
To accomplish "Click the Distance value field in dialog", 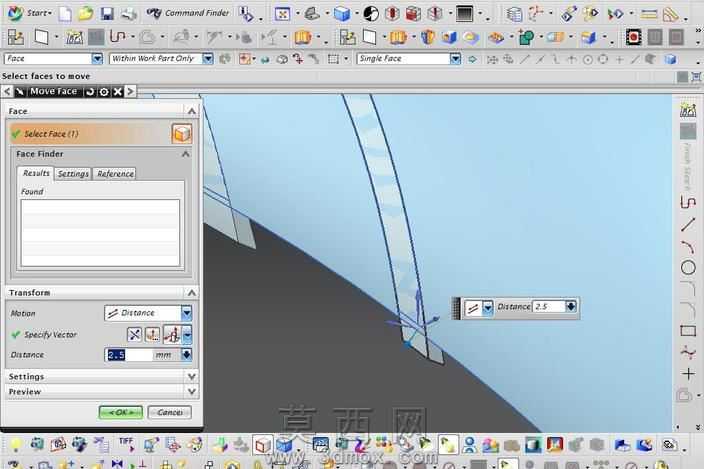I will 129,355.
